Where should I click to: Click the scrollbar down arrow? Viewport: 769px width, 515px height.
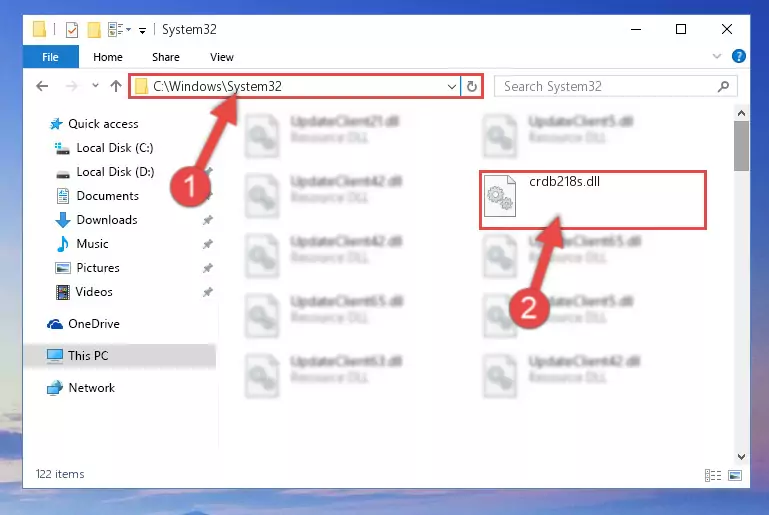coord(741,457)
